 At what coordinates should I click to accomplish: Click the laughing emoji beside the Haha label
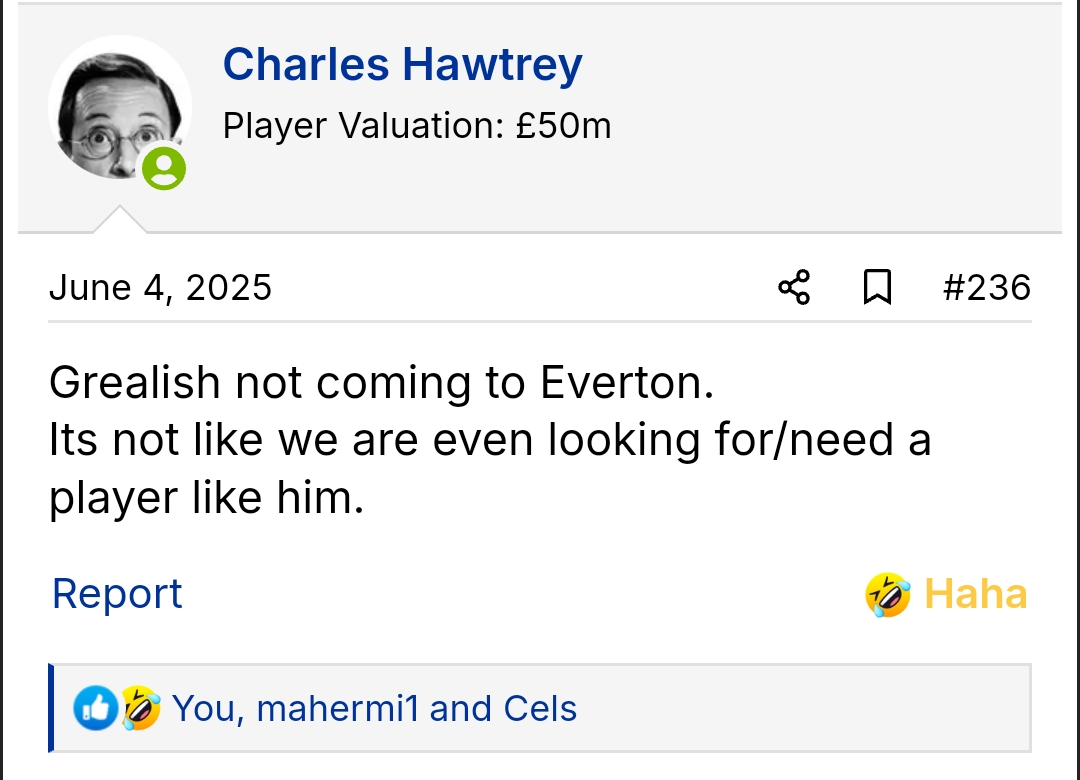point(887,595)
